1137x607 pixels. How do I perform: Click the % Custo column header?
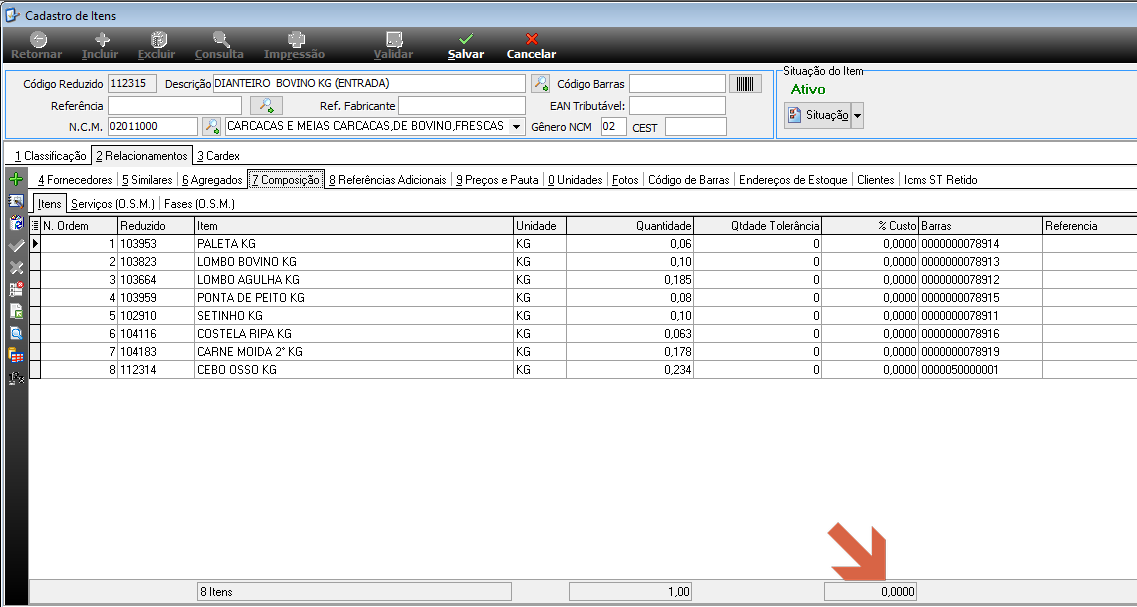871,226
